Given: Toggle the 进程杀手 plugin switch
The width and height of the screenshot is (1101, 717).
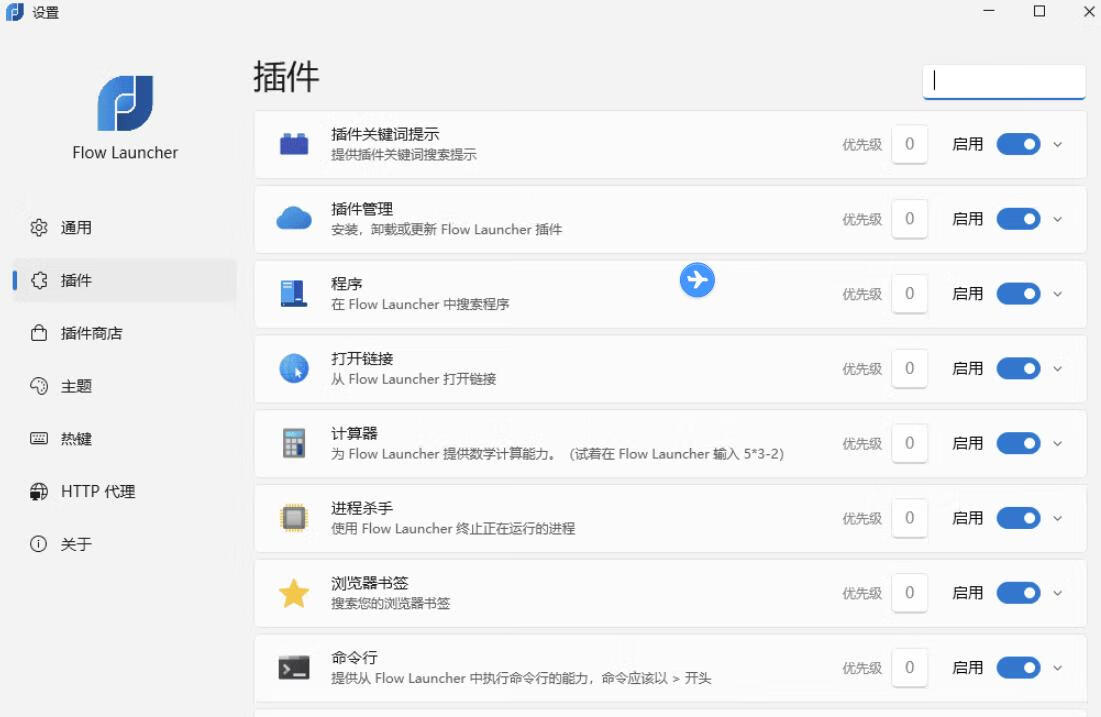Looking at the screenshot, I should pos(1018,518).
